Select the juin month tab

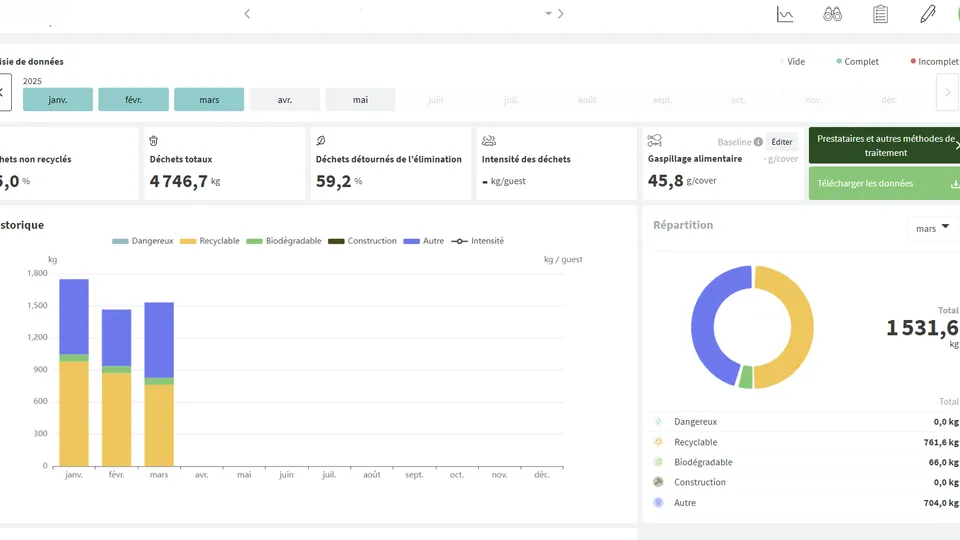[x=435, y=99]
